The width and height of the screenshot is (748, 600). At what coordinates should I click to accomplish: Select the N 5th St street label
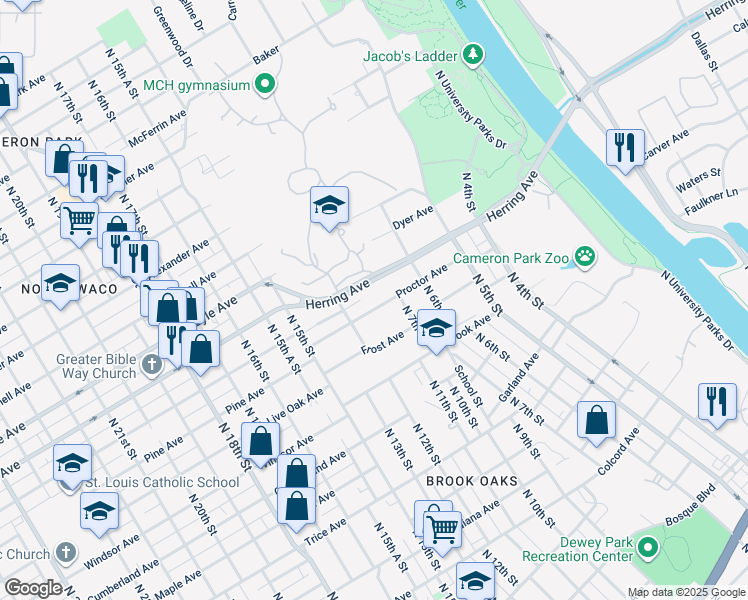click(x=488, y=295)
